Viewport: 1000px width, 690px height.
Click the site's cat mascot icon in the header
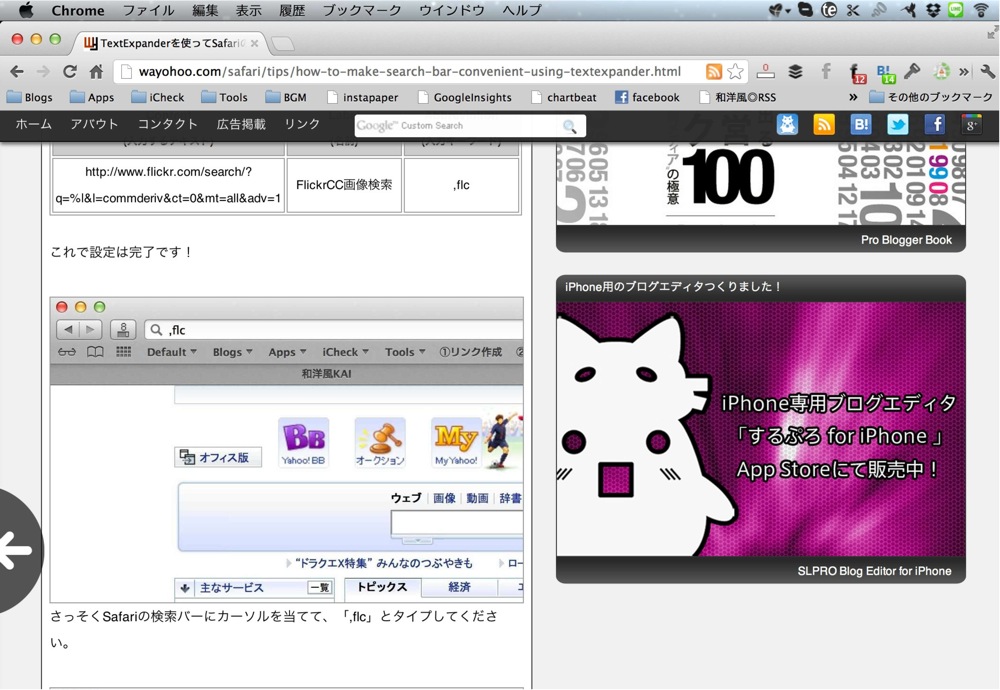tap(787, 124)
